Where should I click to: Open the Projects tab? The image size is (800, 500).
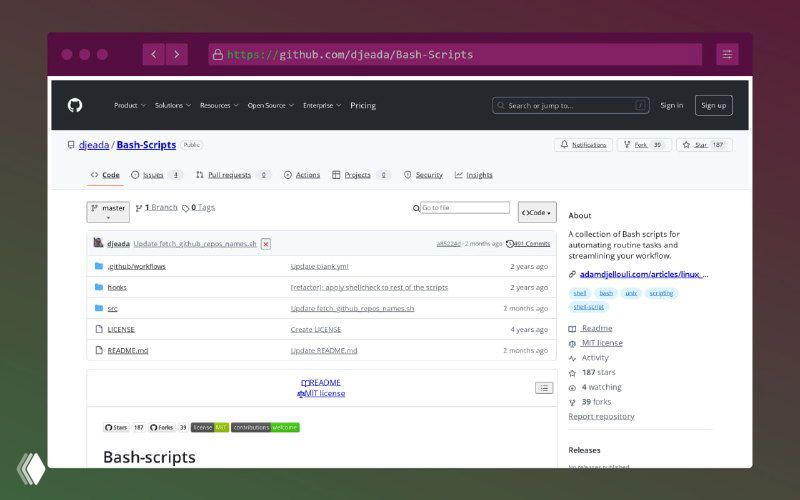(361, 175)
